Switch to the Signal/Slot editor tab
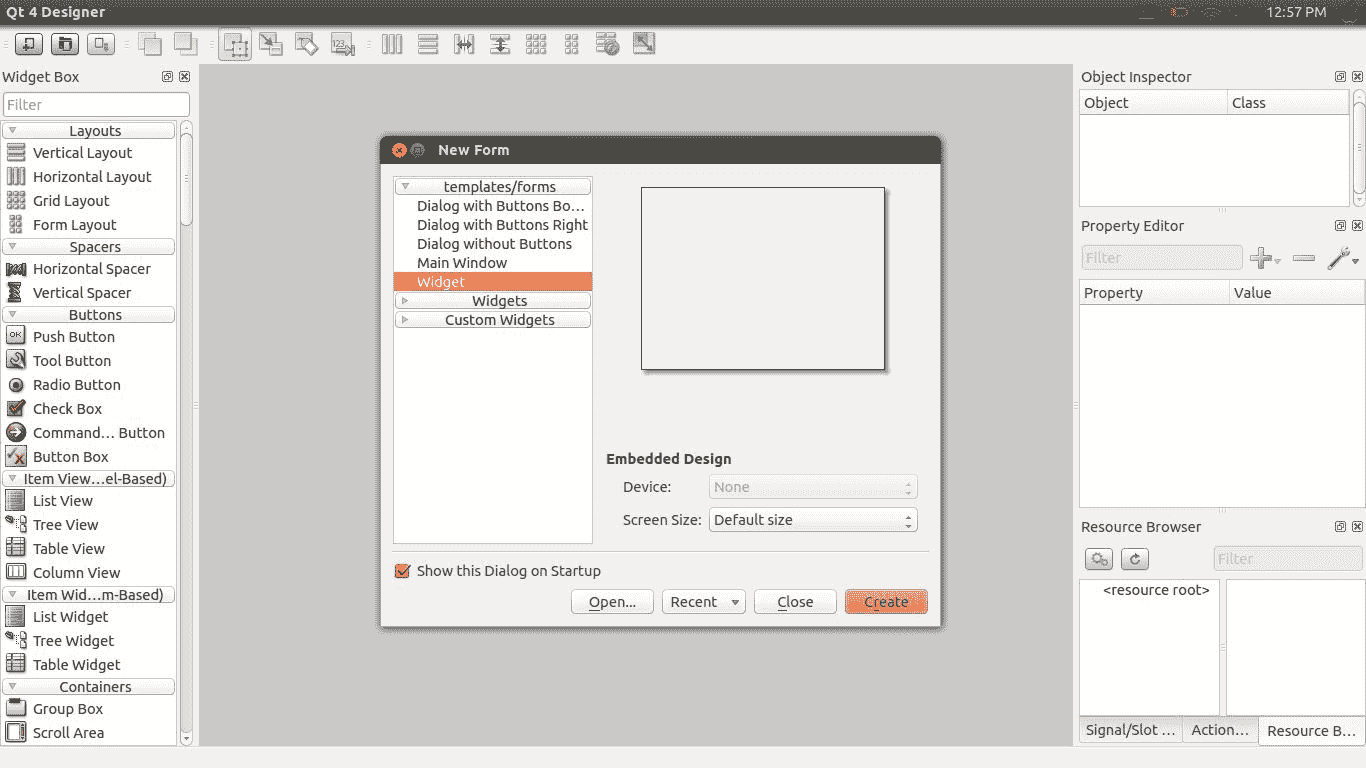Screen dimensions: 1366x768 1130,730
